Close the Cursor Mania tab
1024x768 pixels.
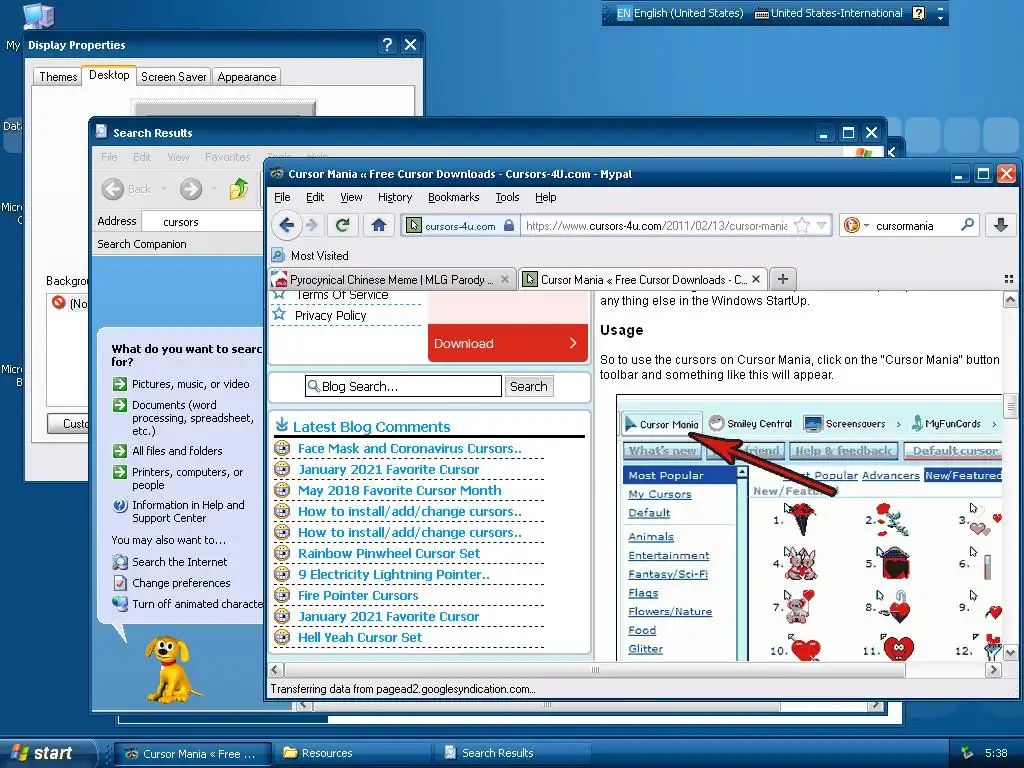(x=756, y=280)
